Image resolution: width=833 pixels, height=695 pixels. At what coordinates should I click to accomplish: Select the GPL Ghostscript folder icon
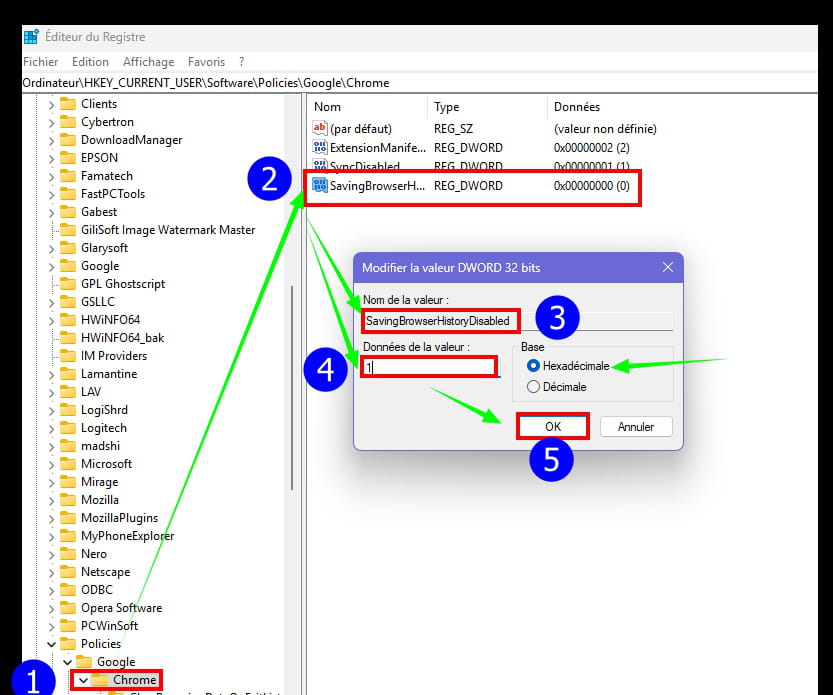coord(67,284)
